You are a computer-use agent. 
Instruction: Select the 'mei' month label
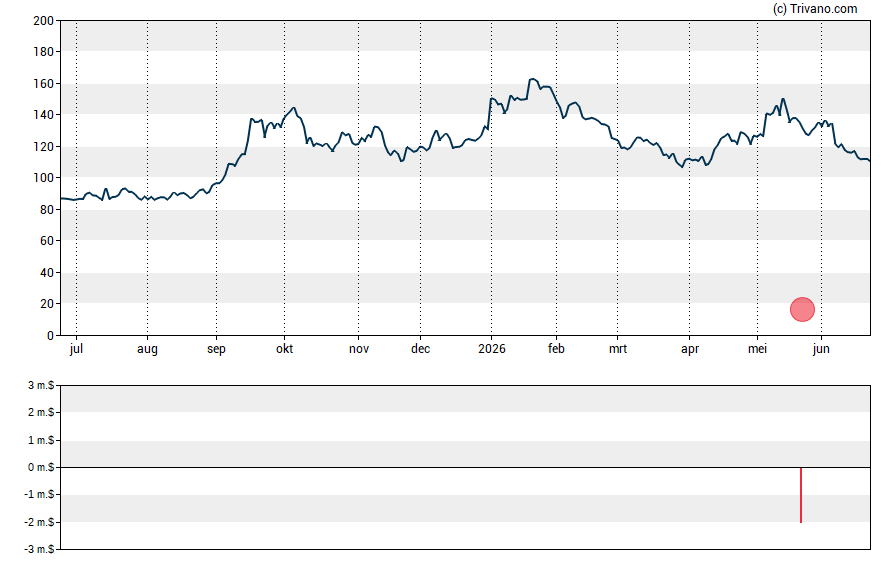click(757, 349)
